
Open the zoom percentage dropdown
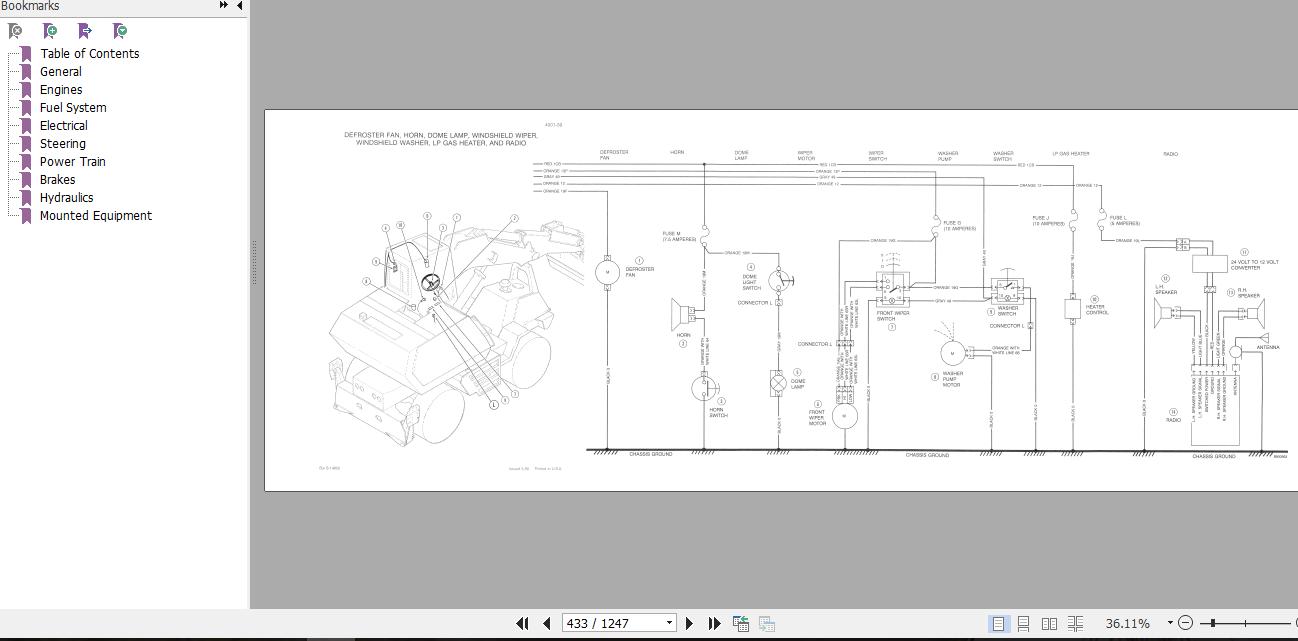pos(1169,622)
